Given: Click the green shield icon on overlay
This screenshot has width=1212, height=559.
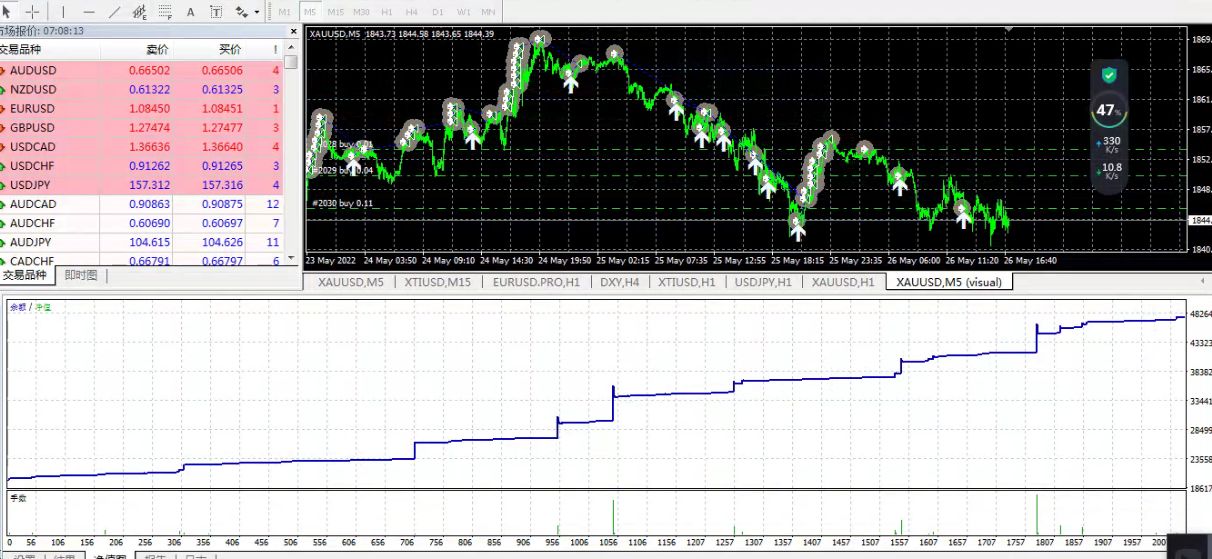Looking at the screenshot, I should pyautogui.click(x=1108, y=75).
